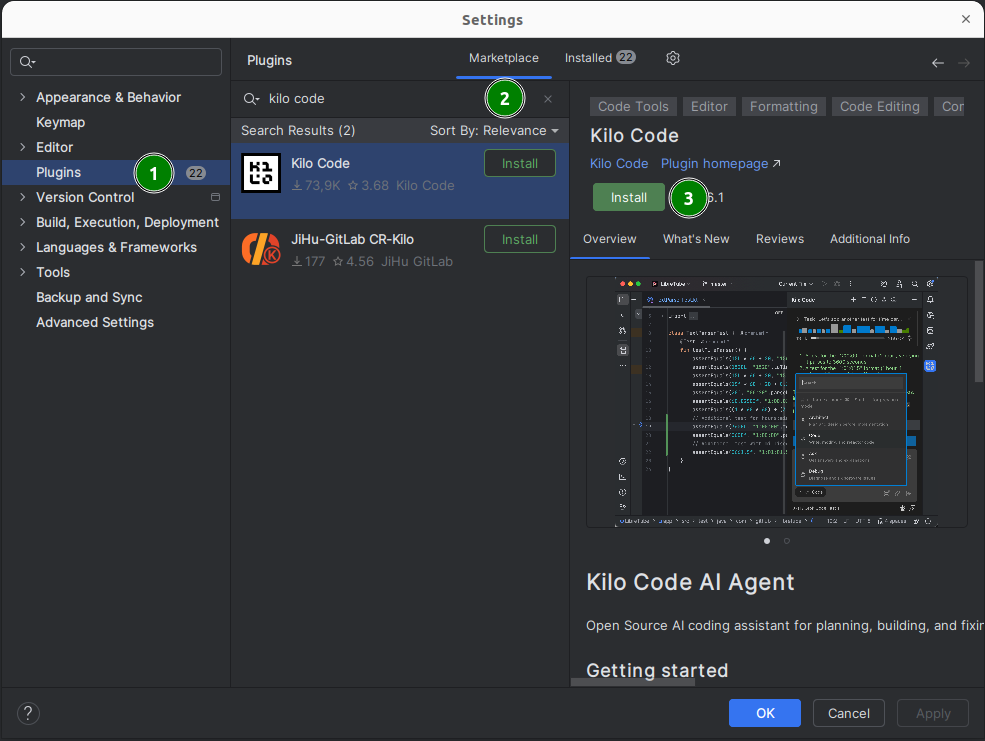This screenshot has width=985, height=741.
Task: Open the Plugins settings gear icon
Action: (672, 58)
